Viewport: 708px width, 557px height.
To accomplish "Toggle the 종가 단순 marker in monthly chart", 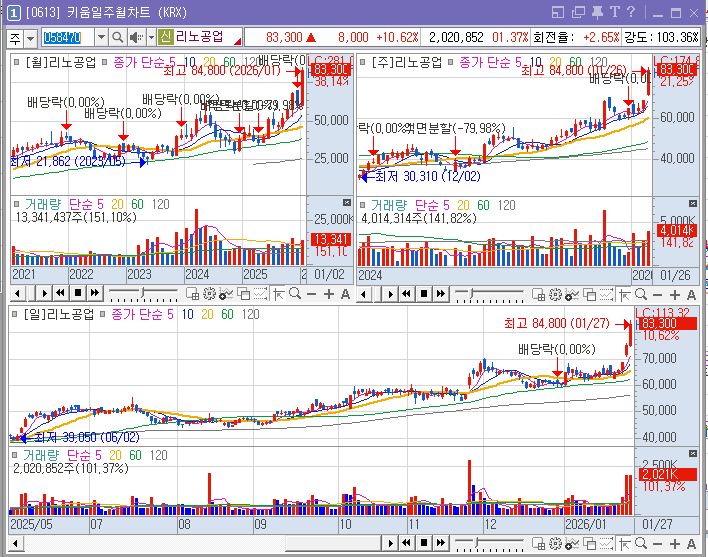I will 105,62.
